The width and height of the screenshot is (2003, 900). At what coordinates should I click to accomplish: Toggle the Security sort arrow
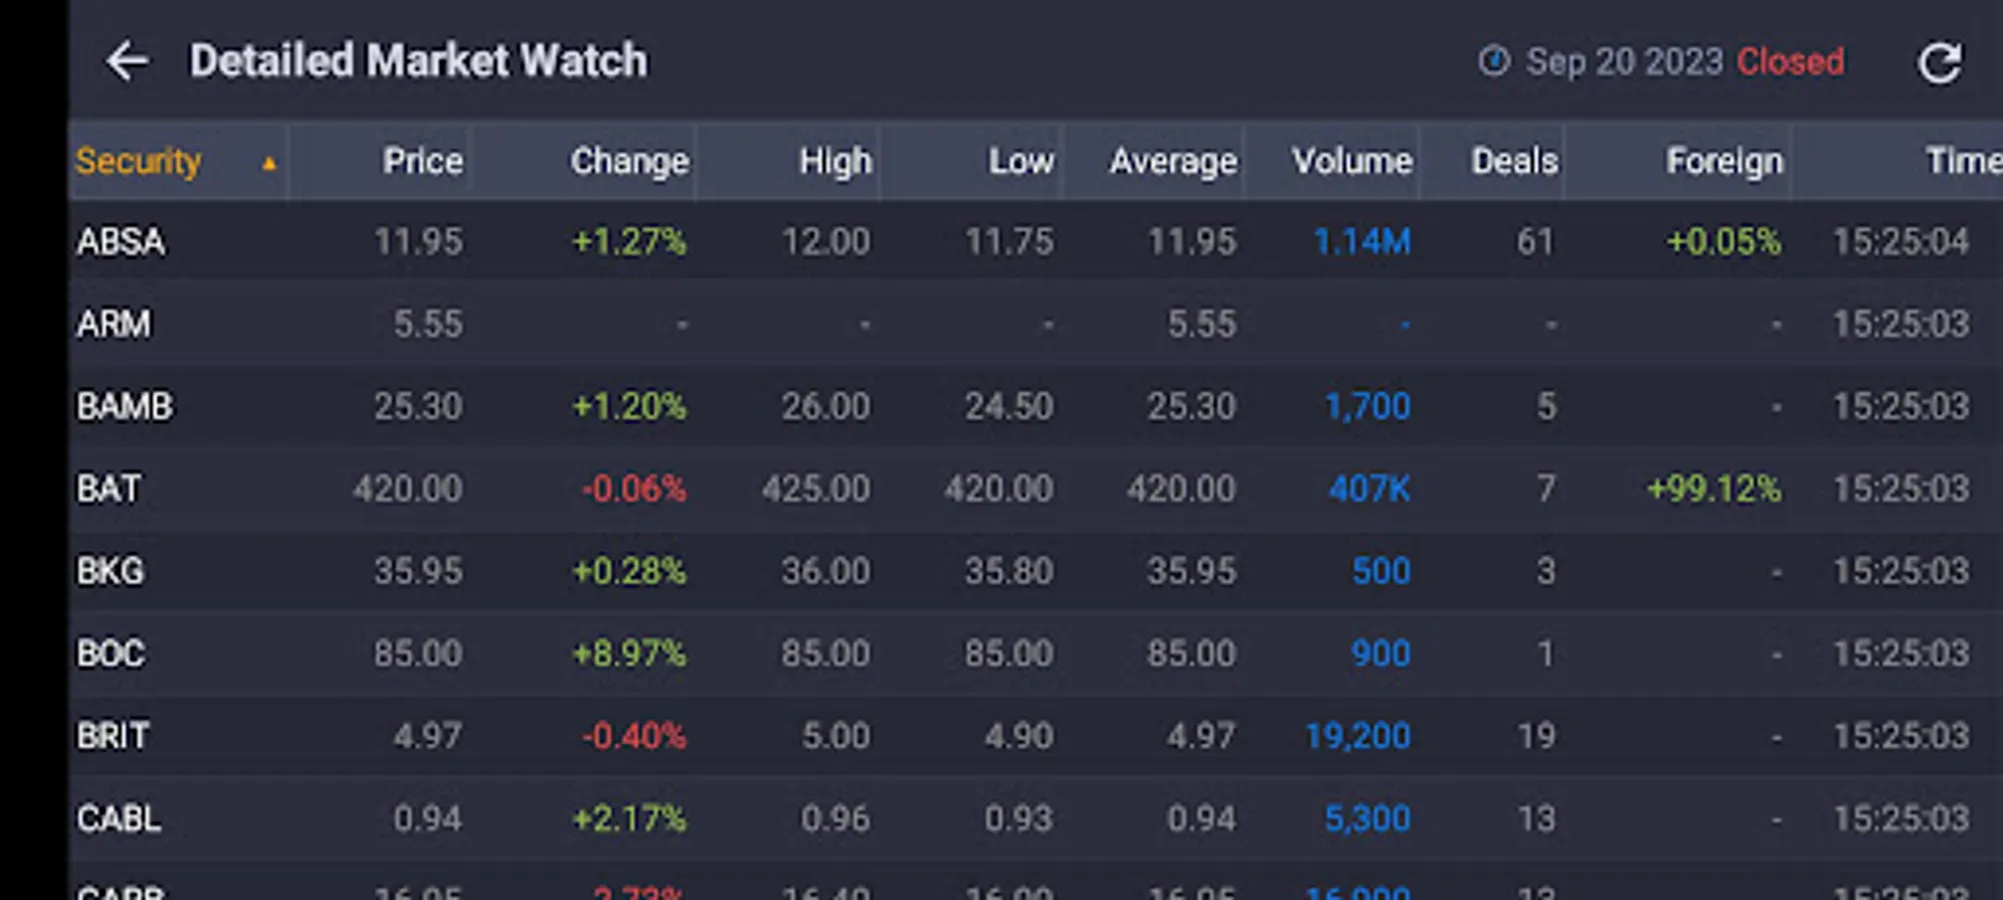268,163
